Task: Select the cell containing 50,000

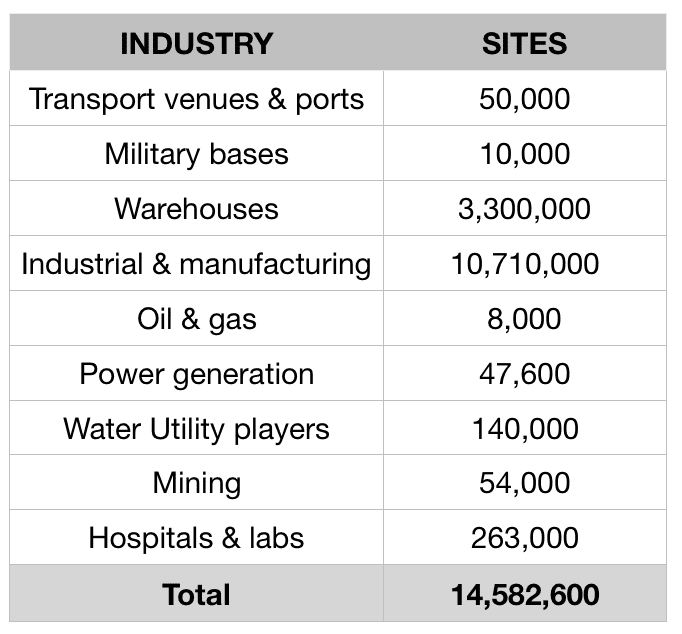Action: 524,99
